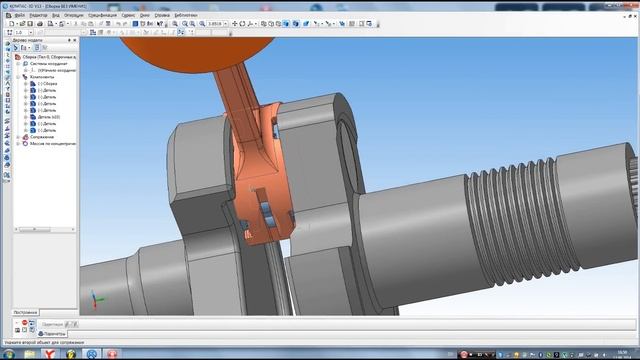Open the Справка menu
This screenshot has width=640, height=360.
[x=162, y=15]
